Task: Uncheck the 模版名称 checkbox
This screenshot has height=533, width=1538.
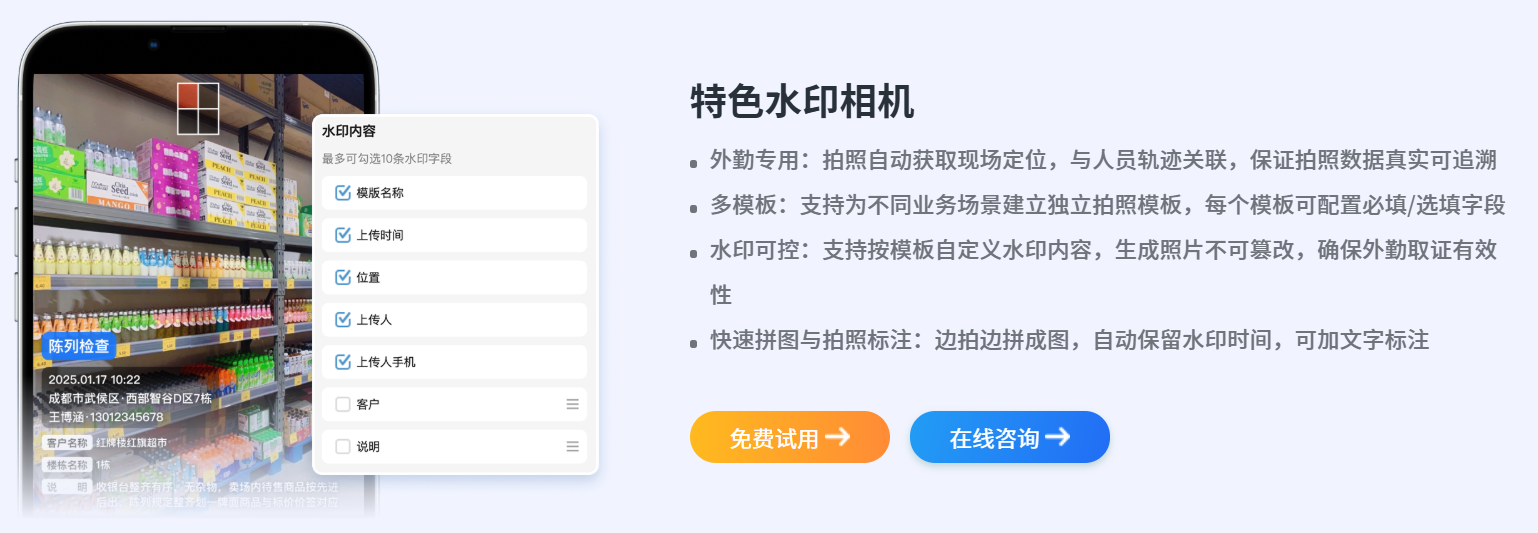Action: [343, 193]
